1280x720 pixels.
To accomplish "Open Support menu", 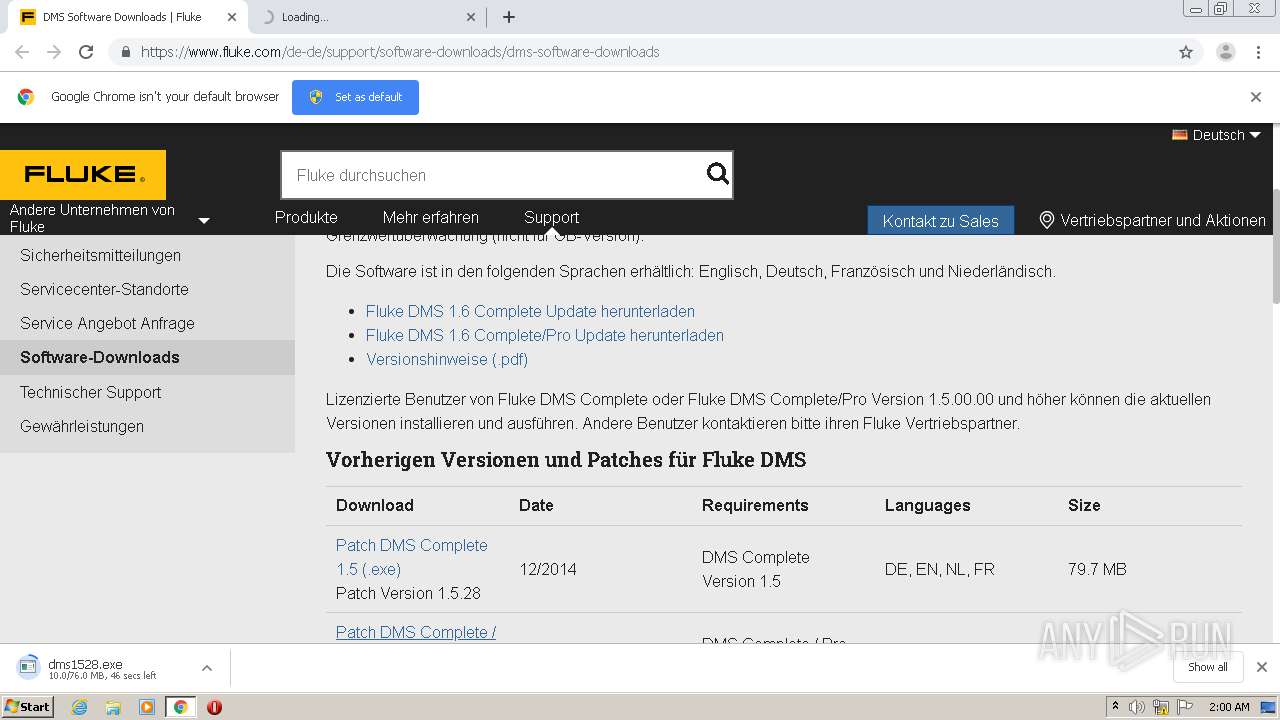I will tap(551, 217).
